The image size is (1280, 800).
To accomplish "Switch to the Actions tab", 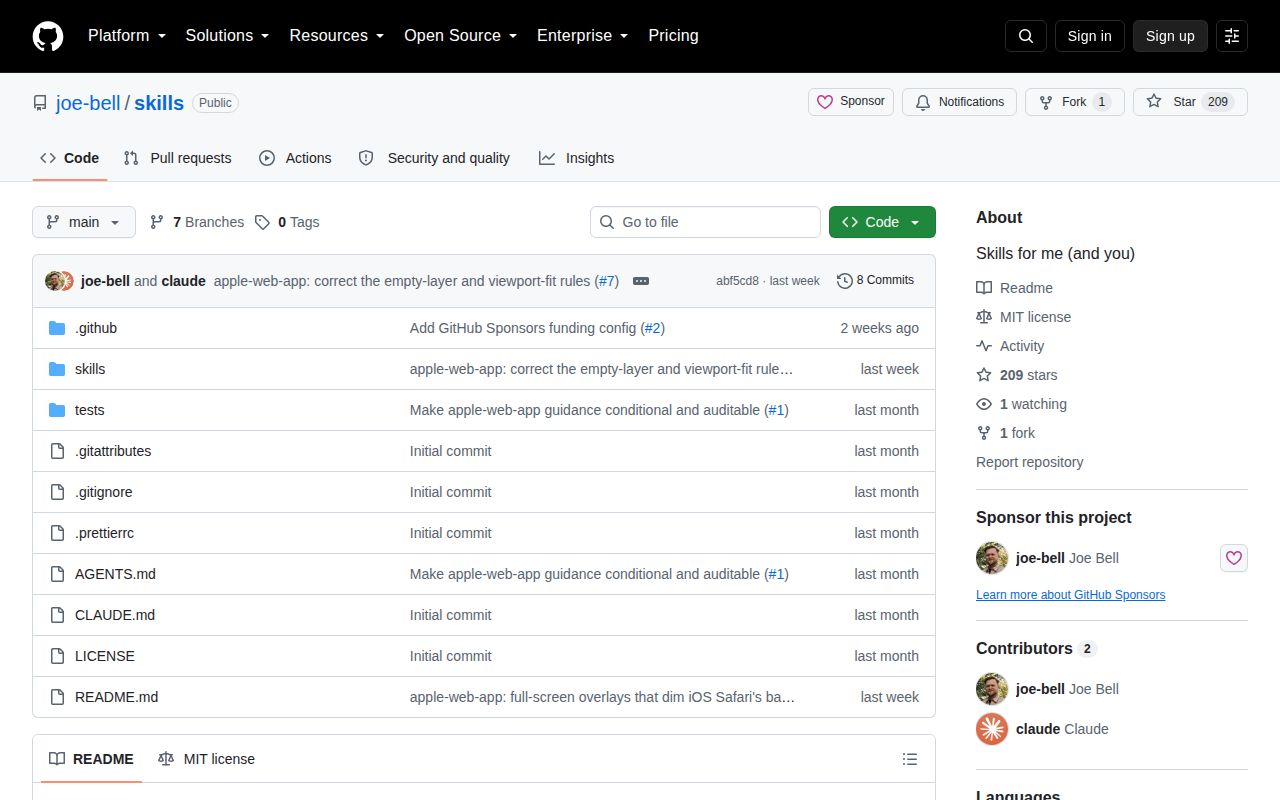I will [x=295, y=158].
